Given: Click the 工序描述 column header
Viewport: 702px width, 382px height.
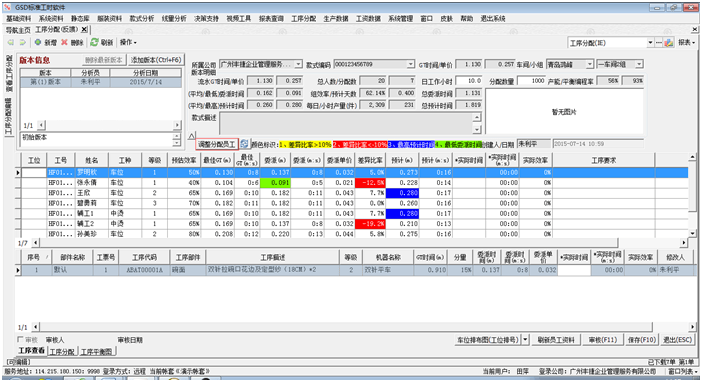Looking at the screenshot, I should [273, 257].
